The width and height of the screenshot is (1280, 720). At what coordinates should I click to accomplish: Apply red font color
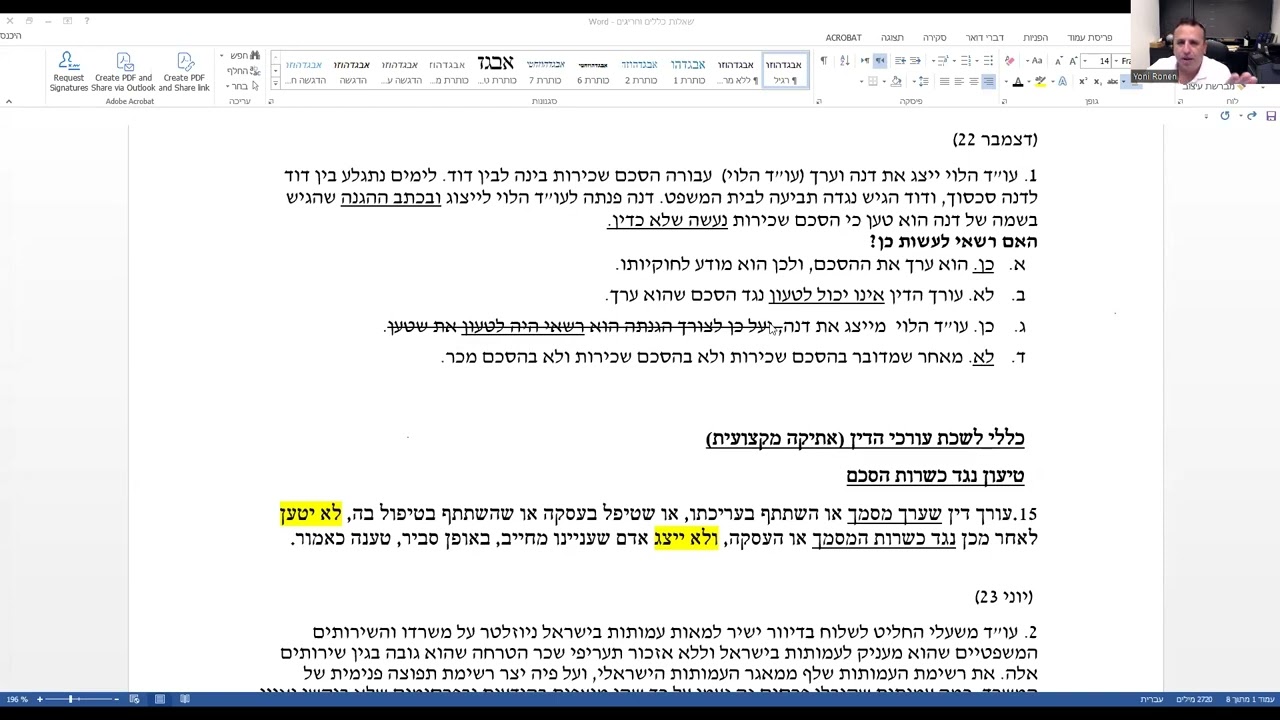coord(1018,82)
